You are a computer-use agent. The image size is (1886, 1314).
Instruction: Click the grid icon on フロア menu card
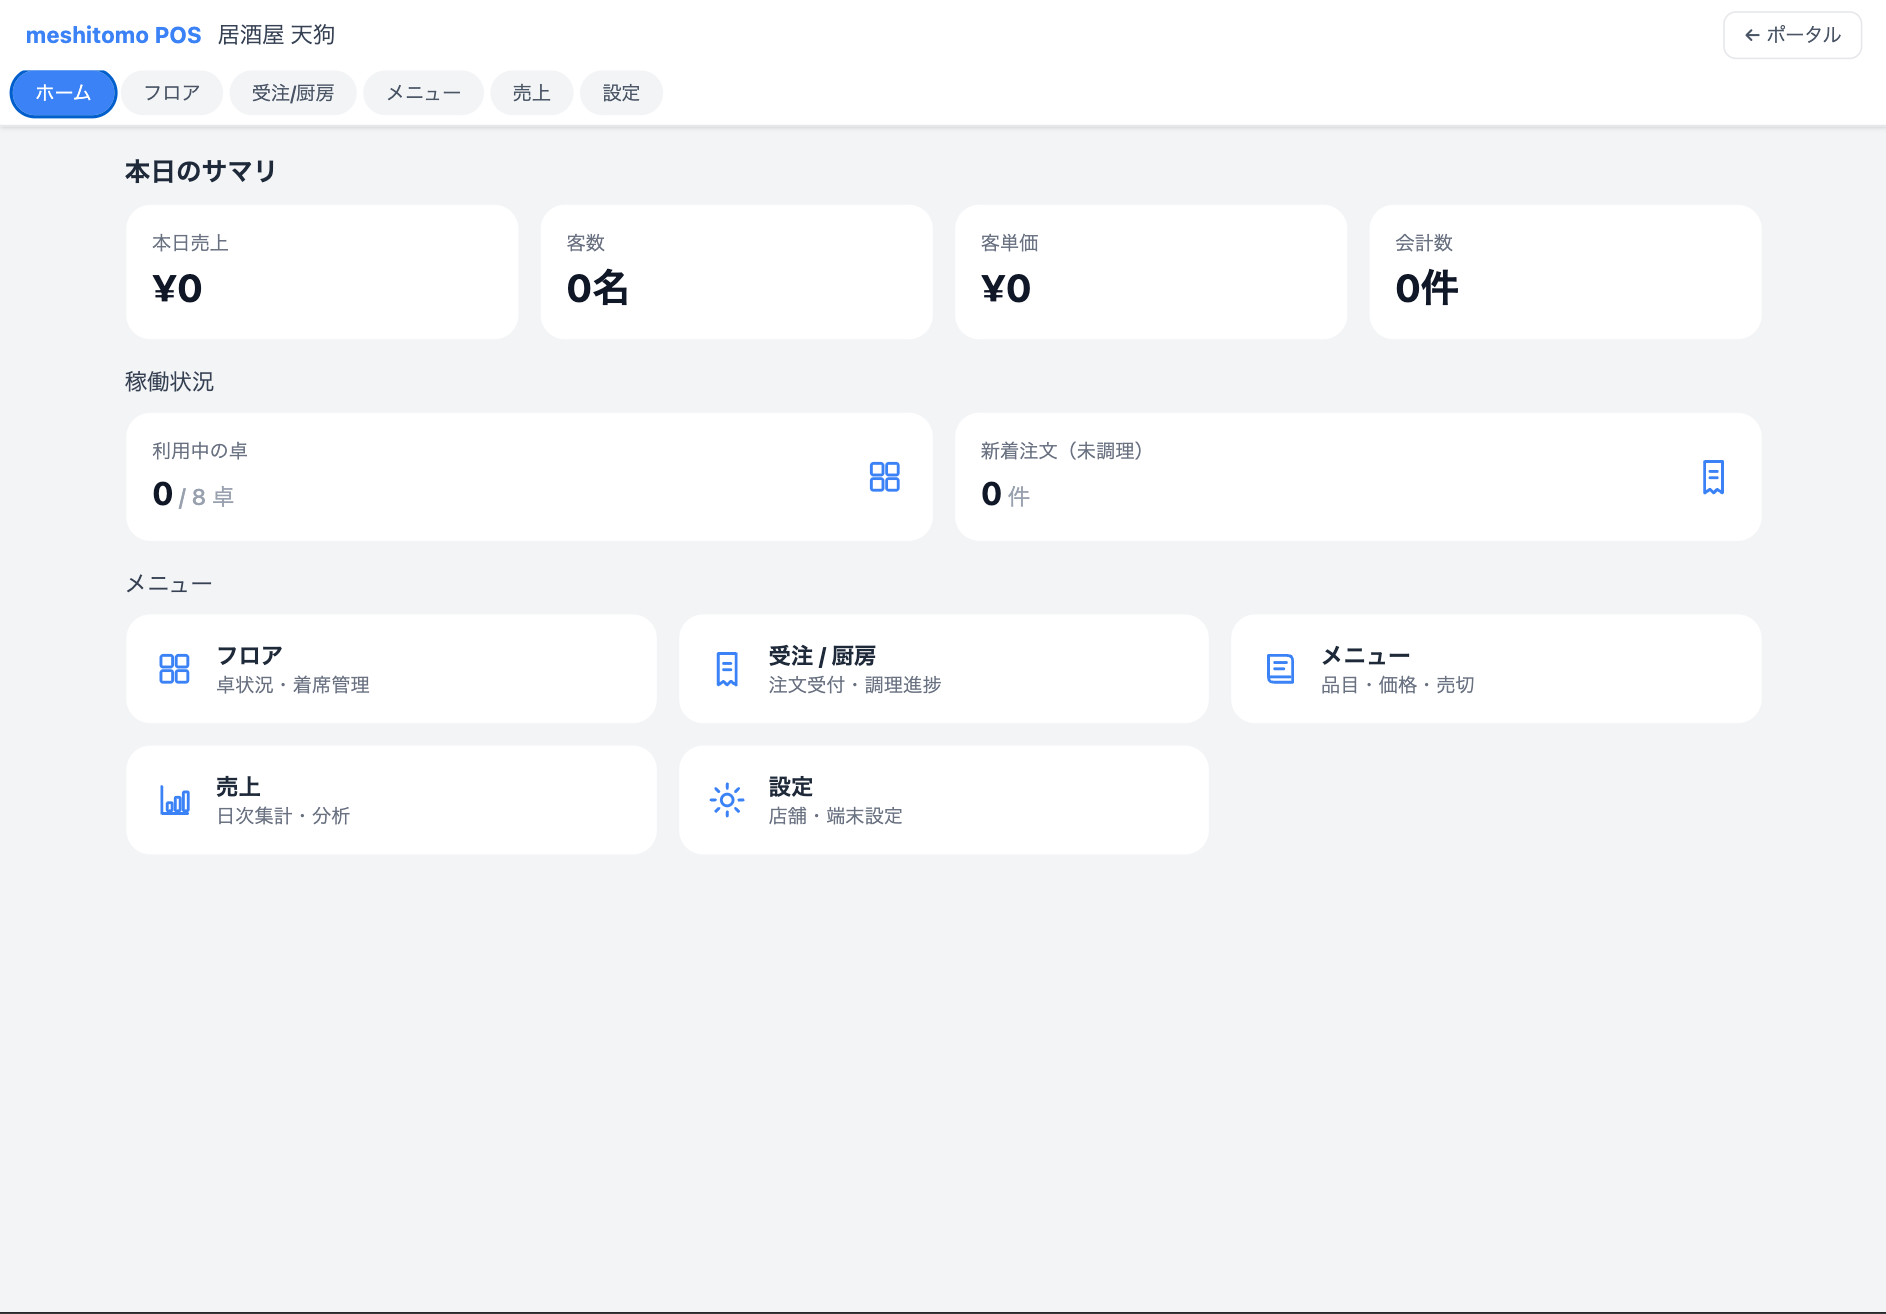tap(174, 669)
